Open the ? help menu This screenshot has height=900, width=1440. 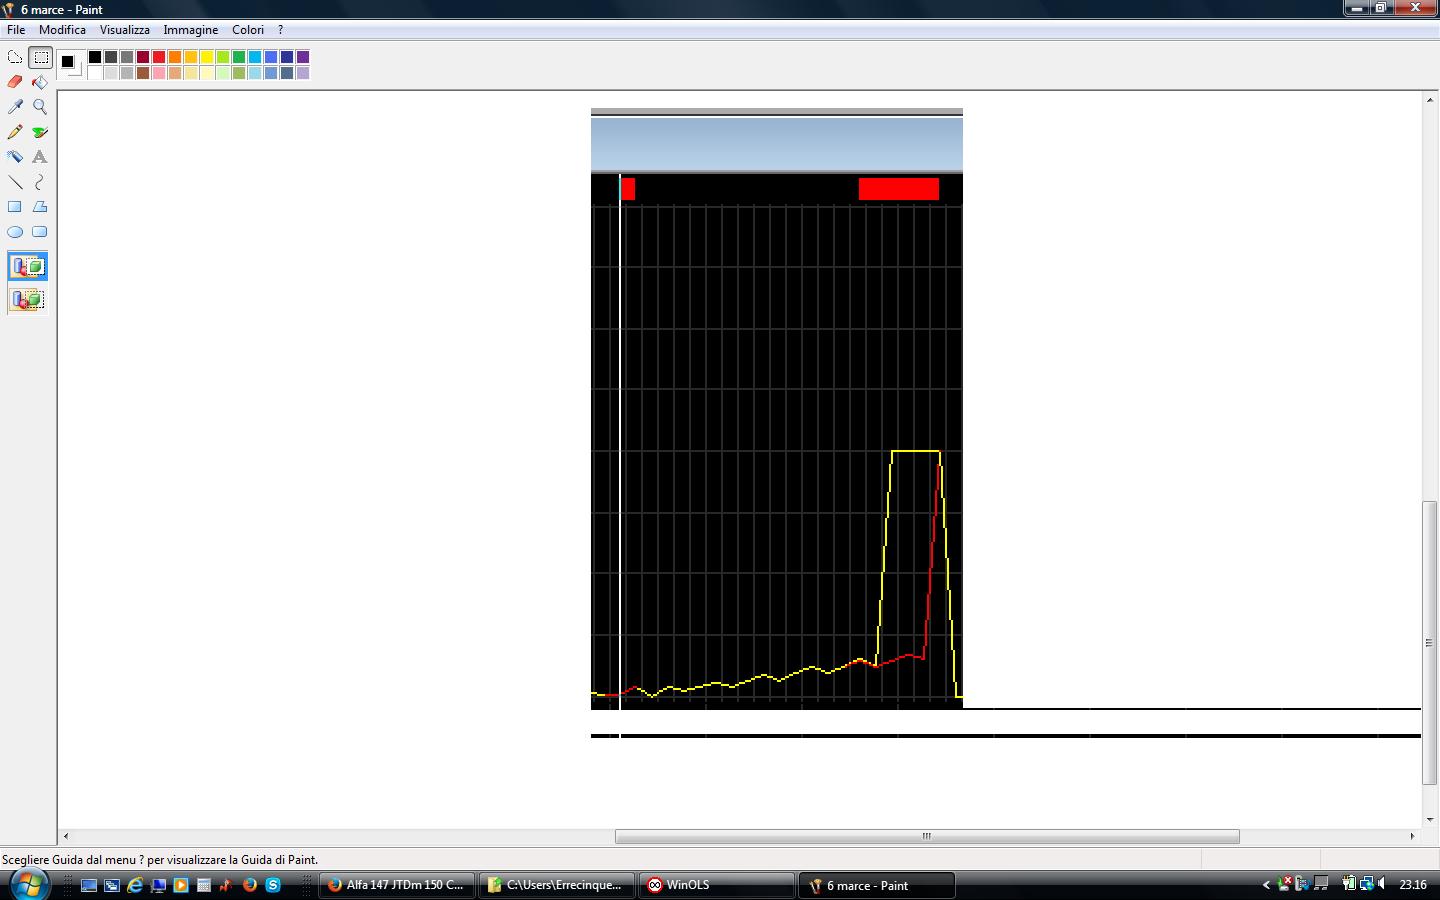(x=280, y=30)
